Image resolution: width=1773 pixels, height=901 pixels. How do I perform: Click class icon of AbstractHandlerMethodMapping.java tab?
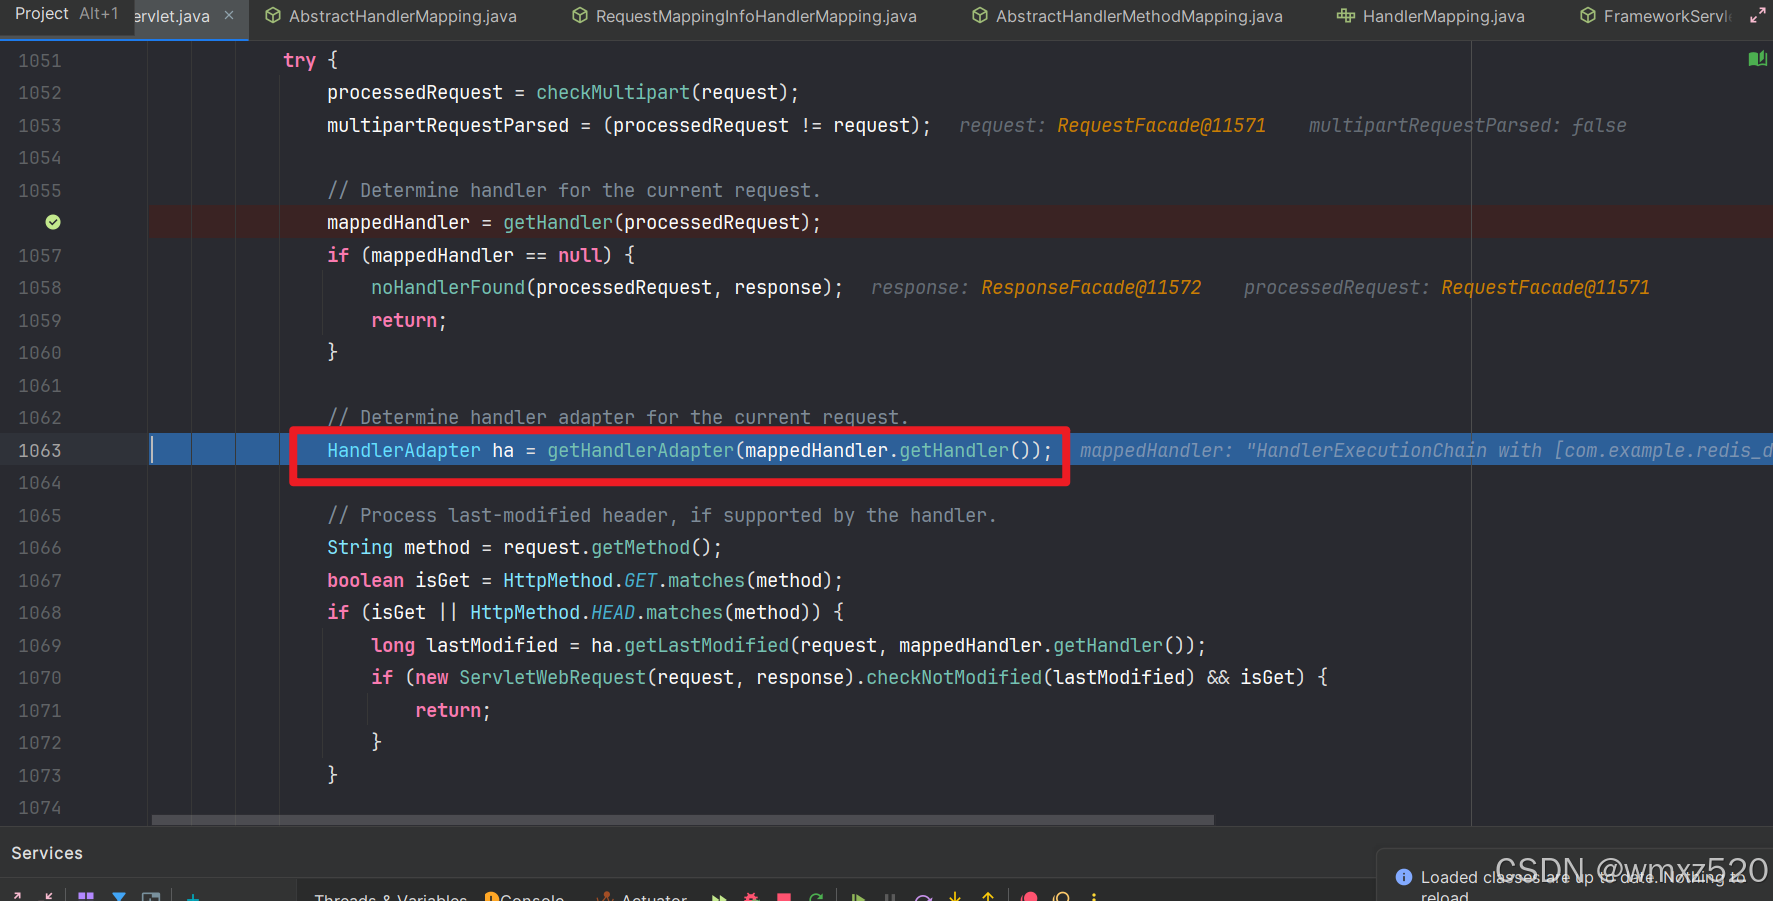980,16
